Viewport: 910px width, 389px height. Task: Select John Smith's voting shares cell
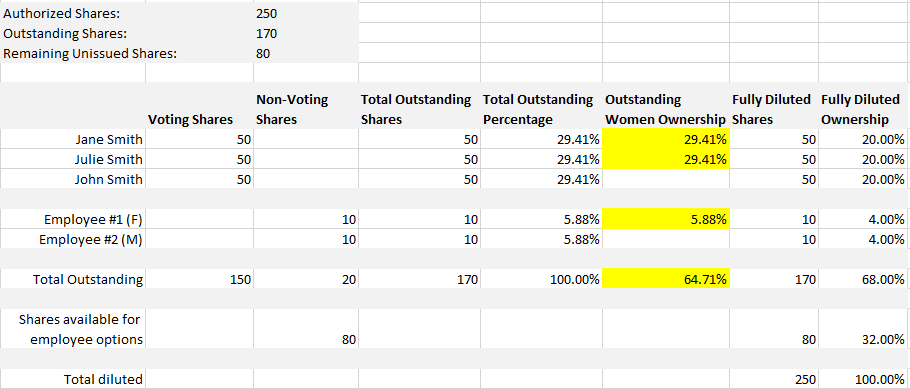click(x=199, y=179)
